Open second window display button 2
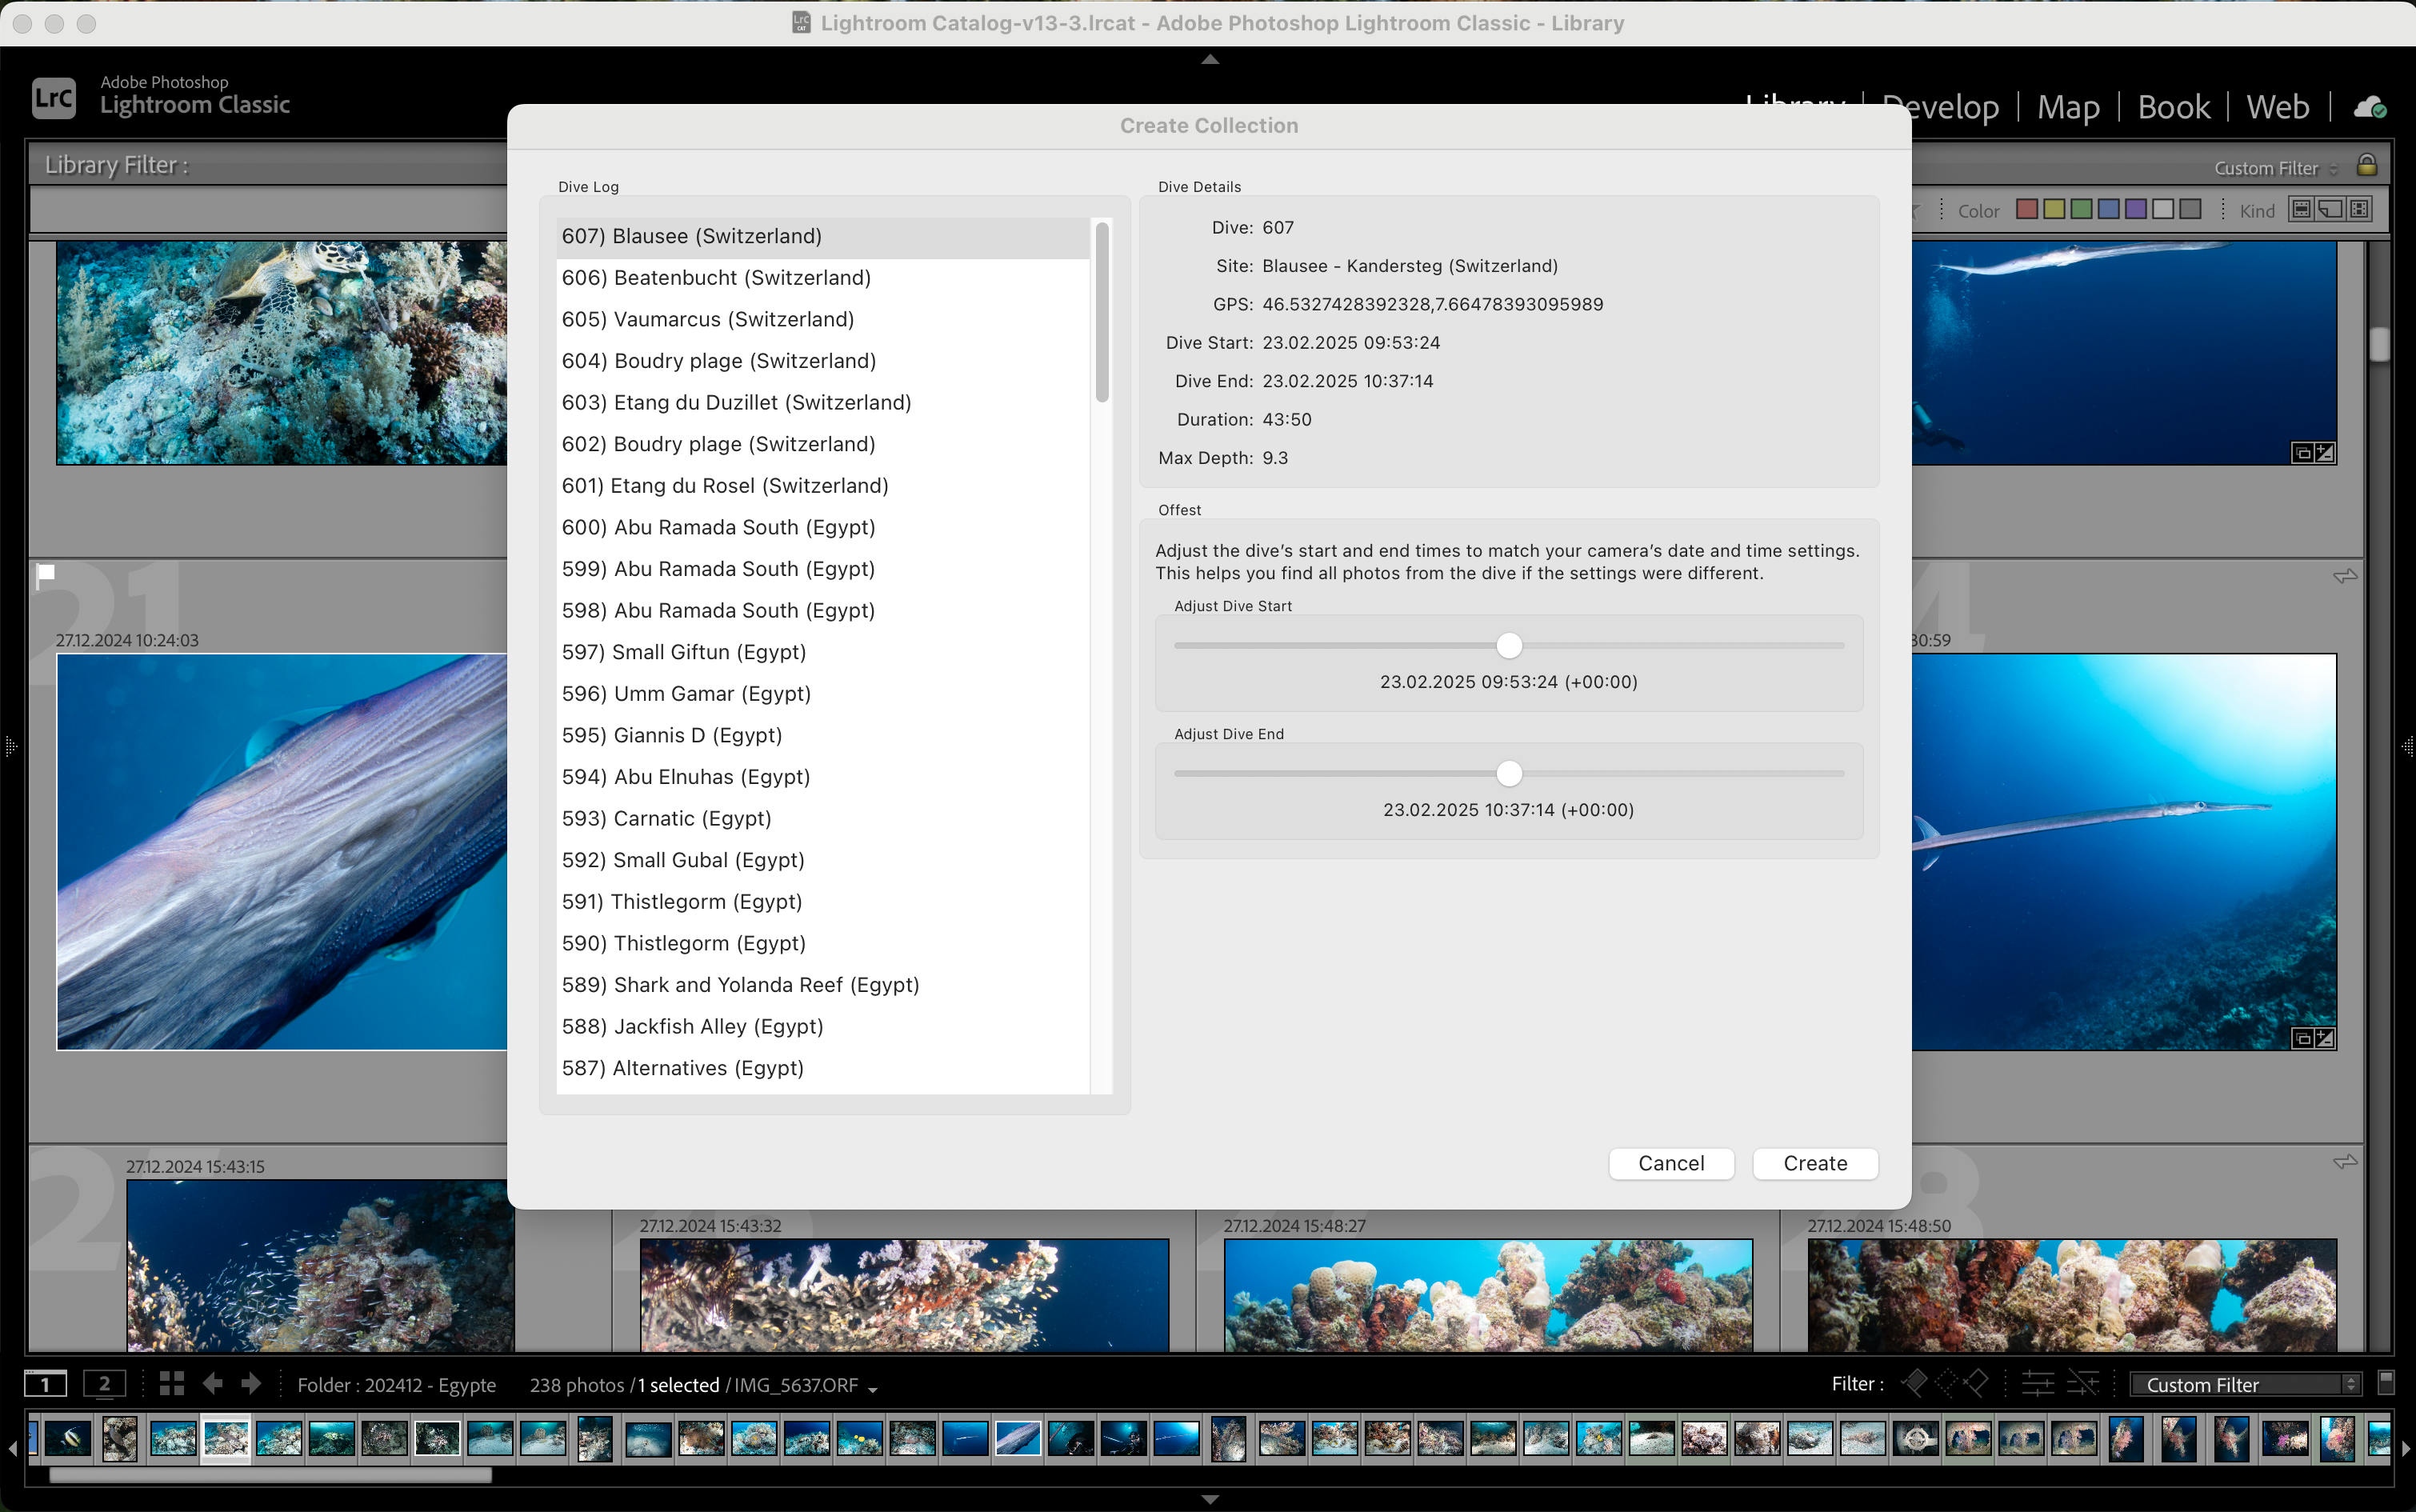The height and width of the screenshot is (1512, 2416). 104,1384
